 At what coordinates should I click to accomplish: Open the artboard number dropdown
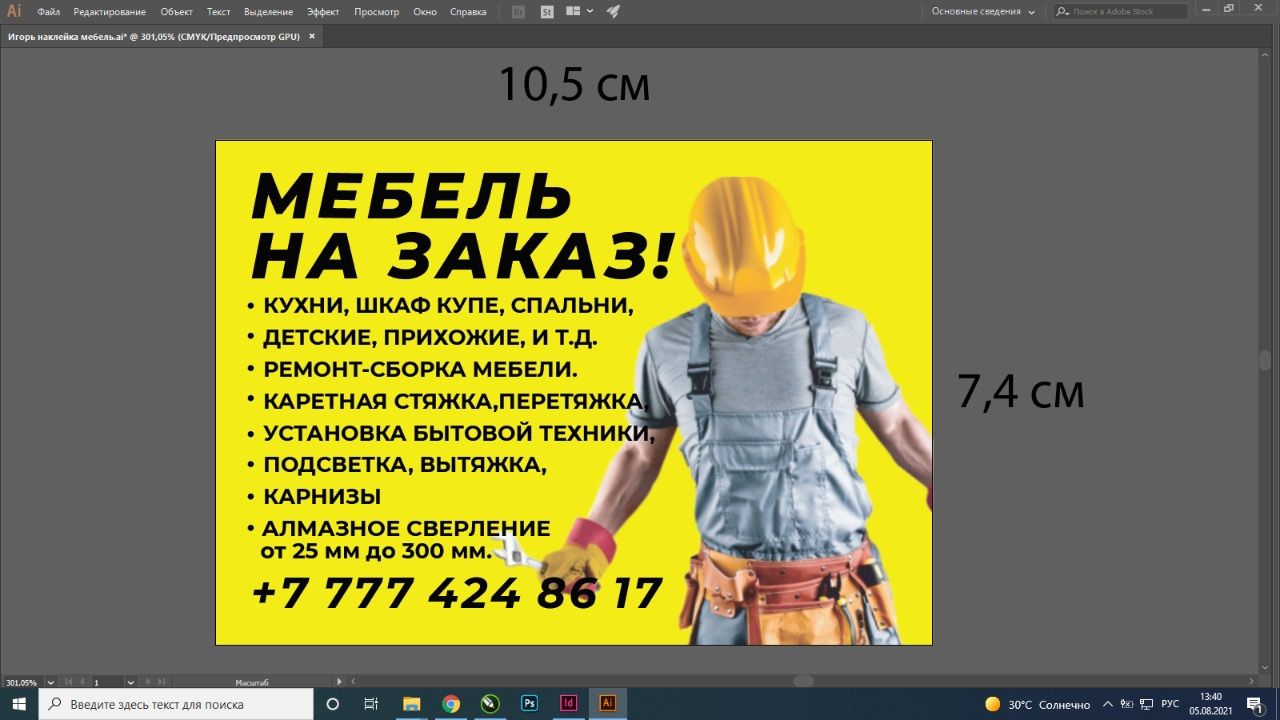(132, 682)
